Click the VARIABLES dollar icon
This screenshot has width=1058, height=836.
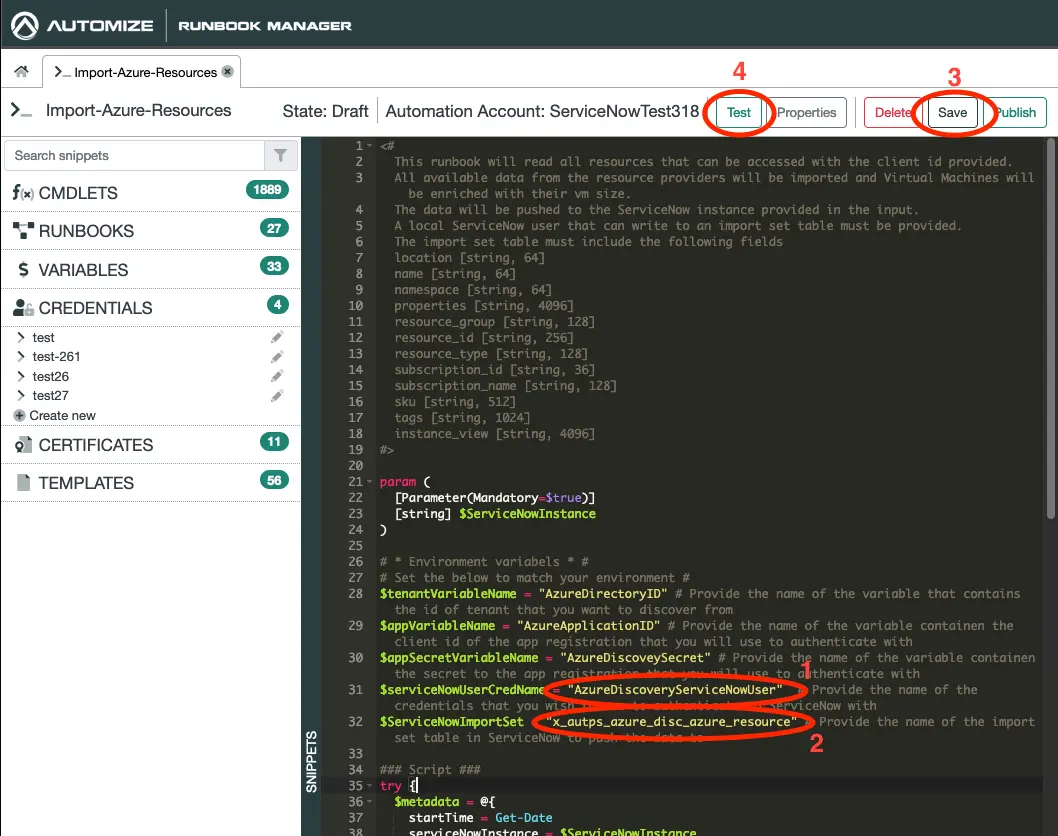[x=24, y=270]
